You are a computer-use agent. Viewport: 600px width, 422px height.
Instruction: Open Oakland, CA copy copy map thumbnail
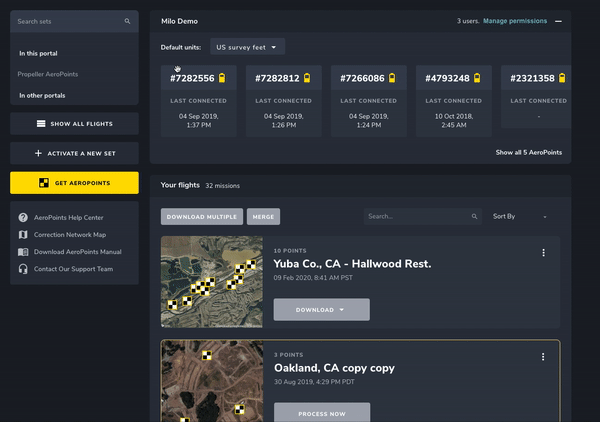[x=212, y=381]
